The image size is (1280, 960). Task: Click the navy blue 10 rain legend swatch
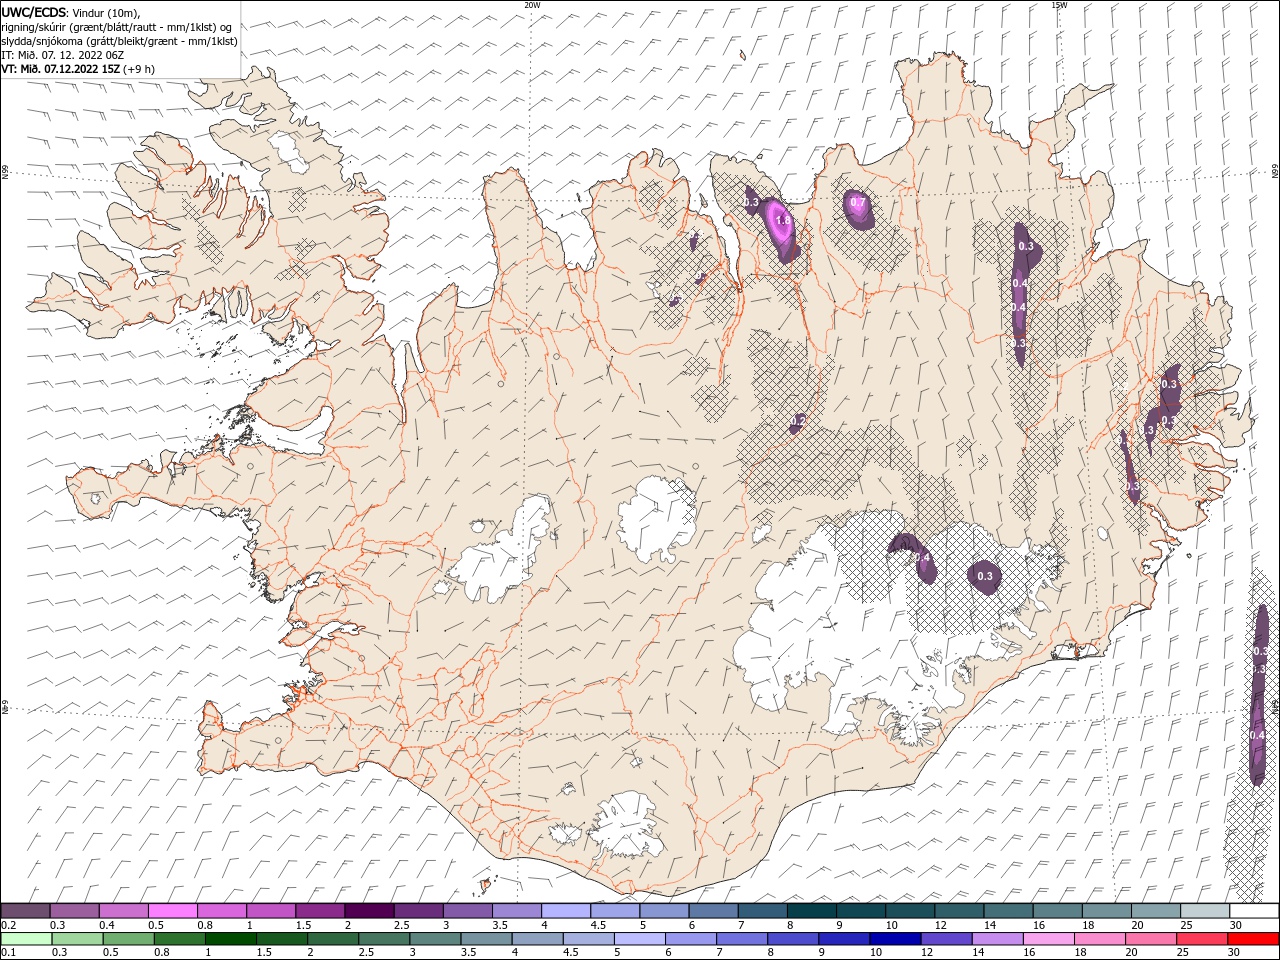[895, 939]
